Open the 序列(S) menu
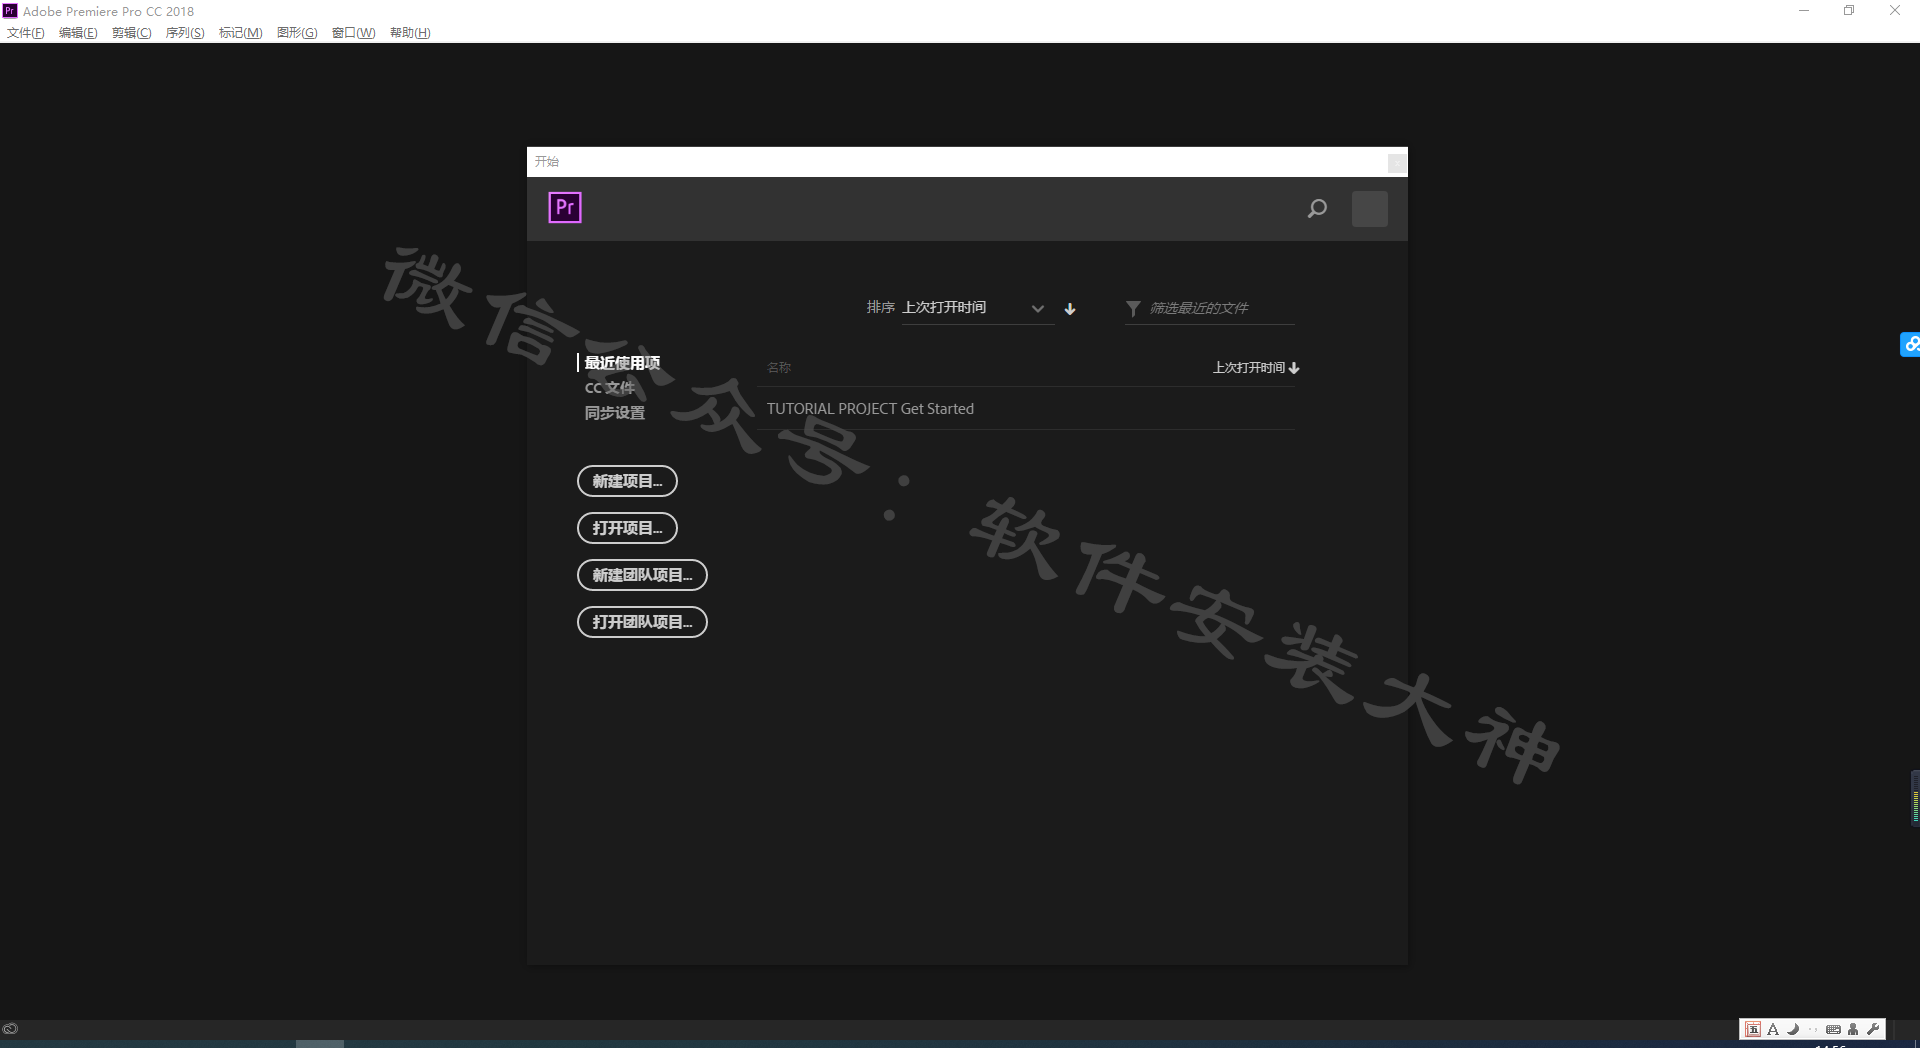Image resolution: width=1920 pixels, height=1048 pixels. click(x=185, y=32)
